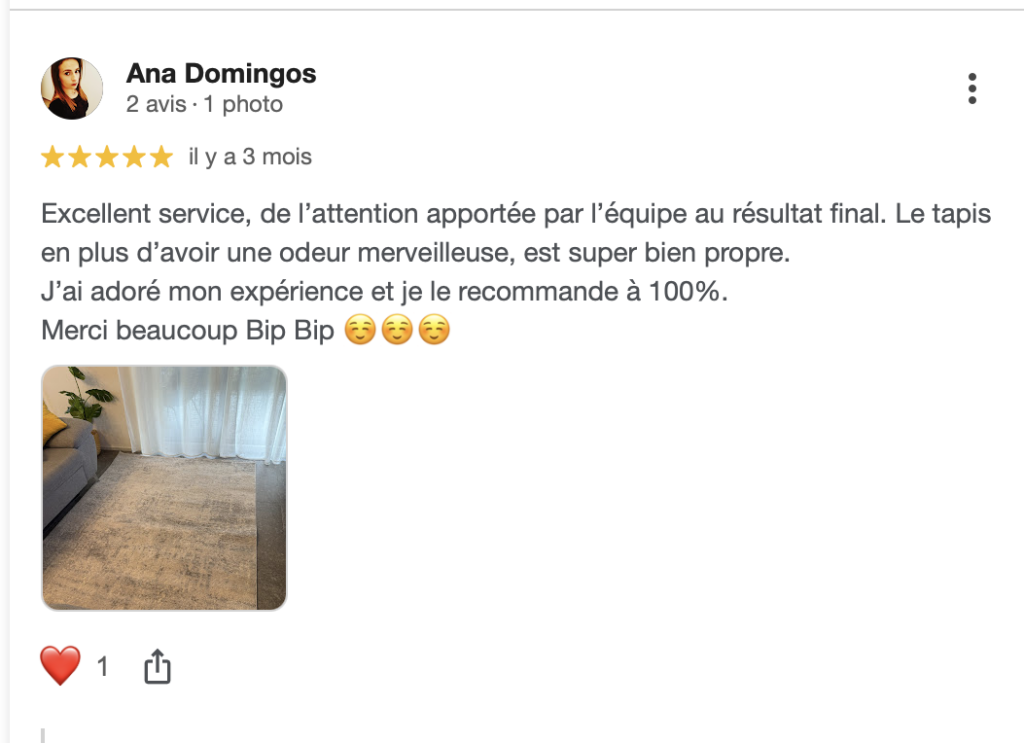Open Ana Domingos' profile picture
Viewport: 1024px width, 743px height.
tap(71, 89)
